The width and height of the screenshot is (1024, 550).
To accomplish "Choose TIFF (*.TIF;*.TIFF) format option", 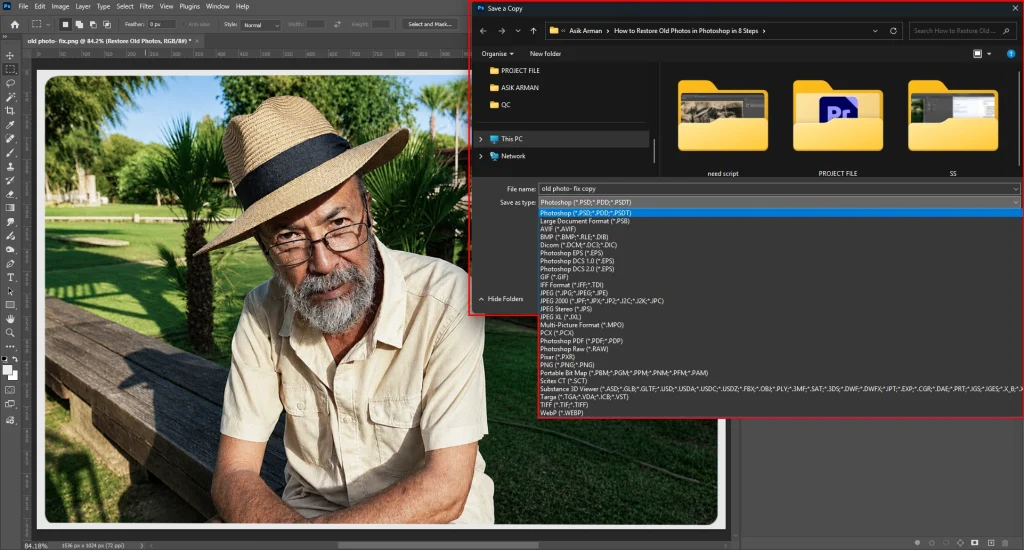I will (564, 405).
